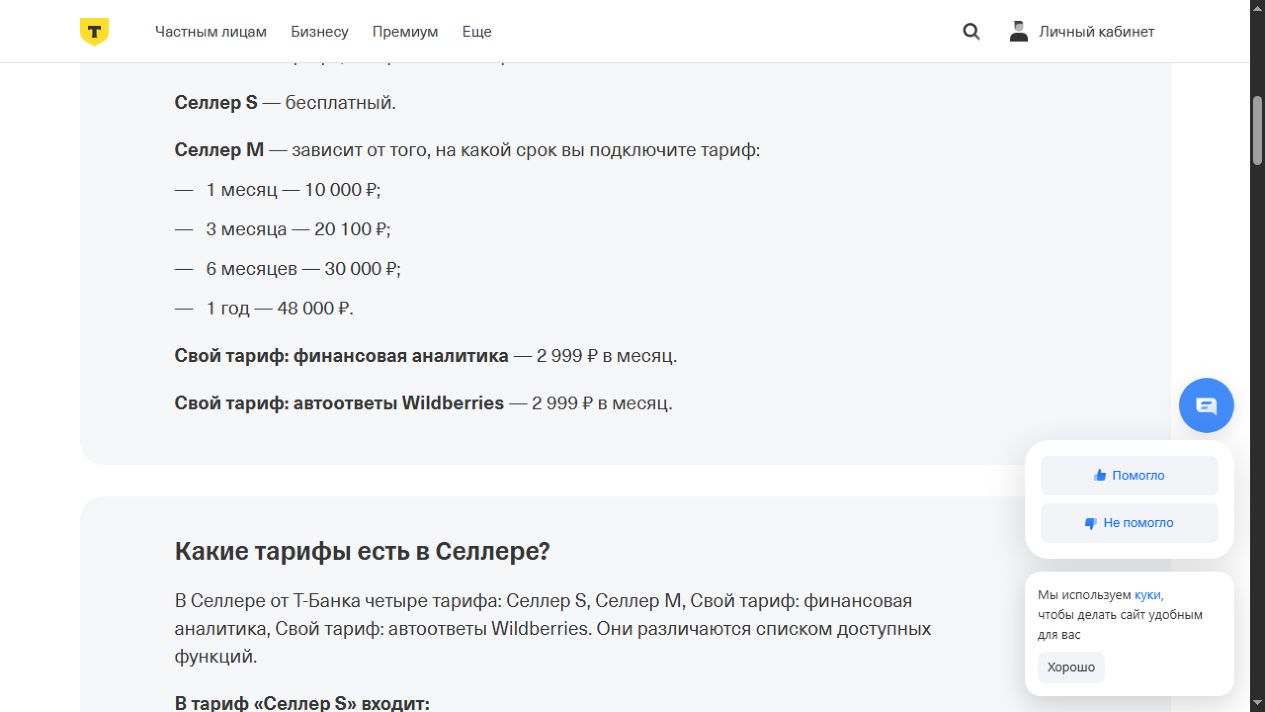Image resolution: width=1265 pixels, height=712 pixels.
Task: Click Свой тариф: финансовая аналитика price line
Action: coord(426,356)
